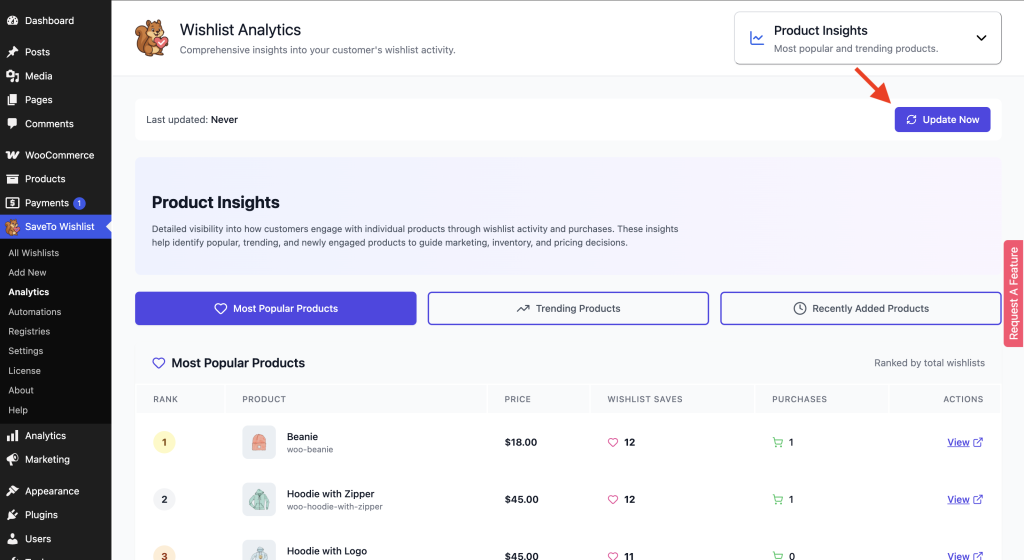The width and height of the screenshot is (1024, 560).
Task: Click the Payments notification badge
Action: pyautogui.click(x=79, y=203)
